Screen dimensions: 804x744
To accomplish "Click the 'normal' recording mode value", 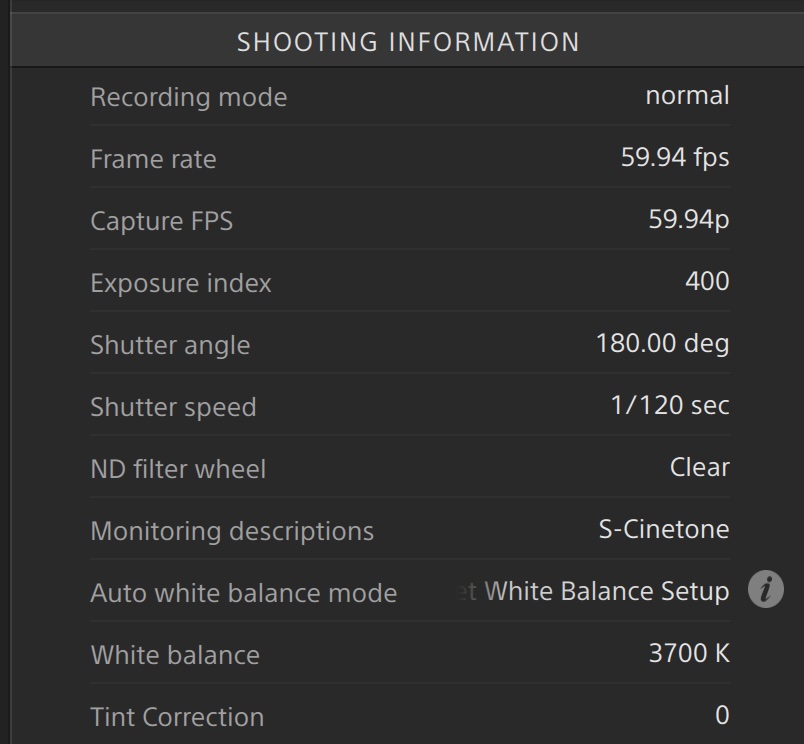I will pos(687,96).
